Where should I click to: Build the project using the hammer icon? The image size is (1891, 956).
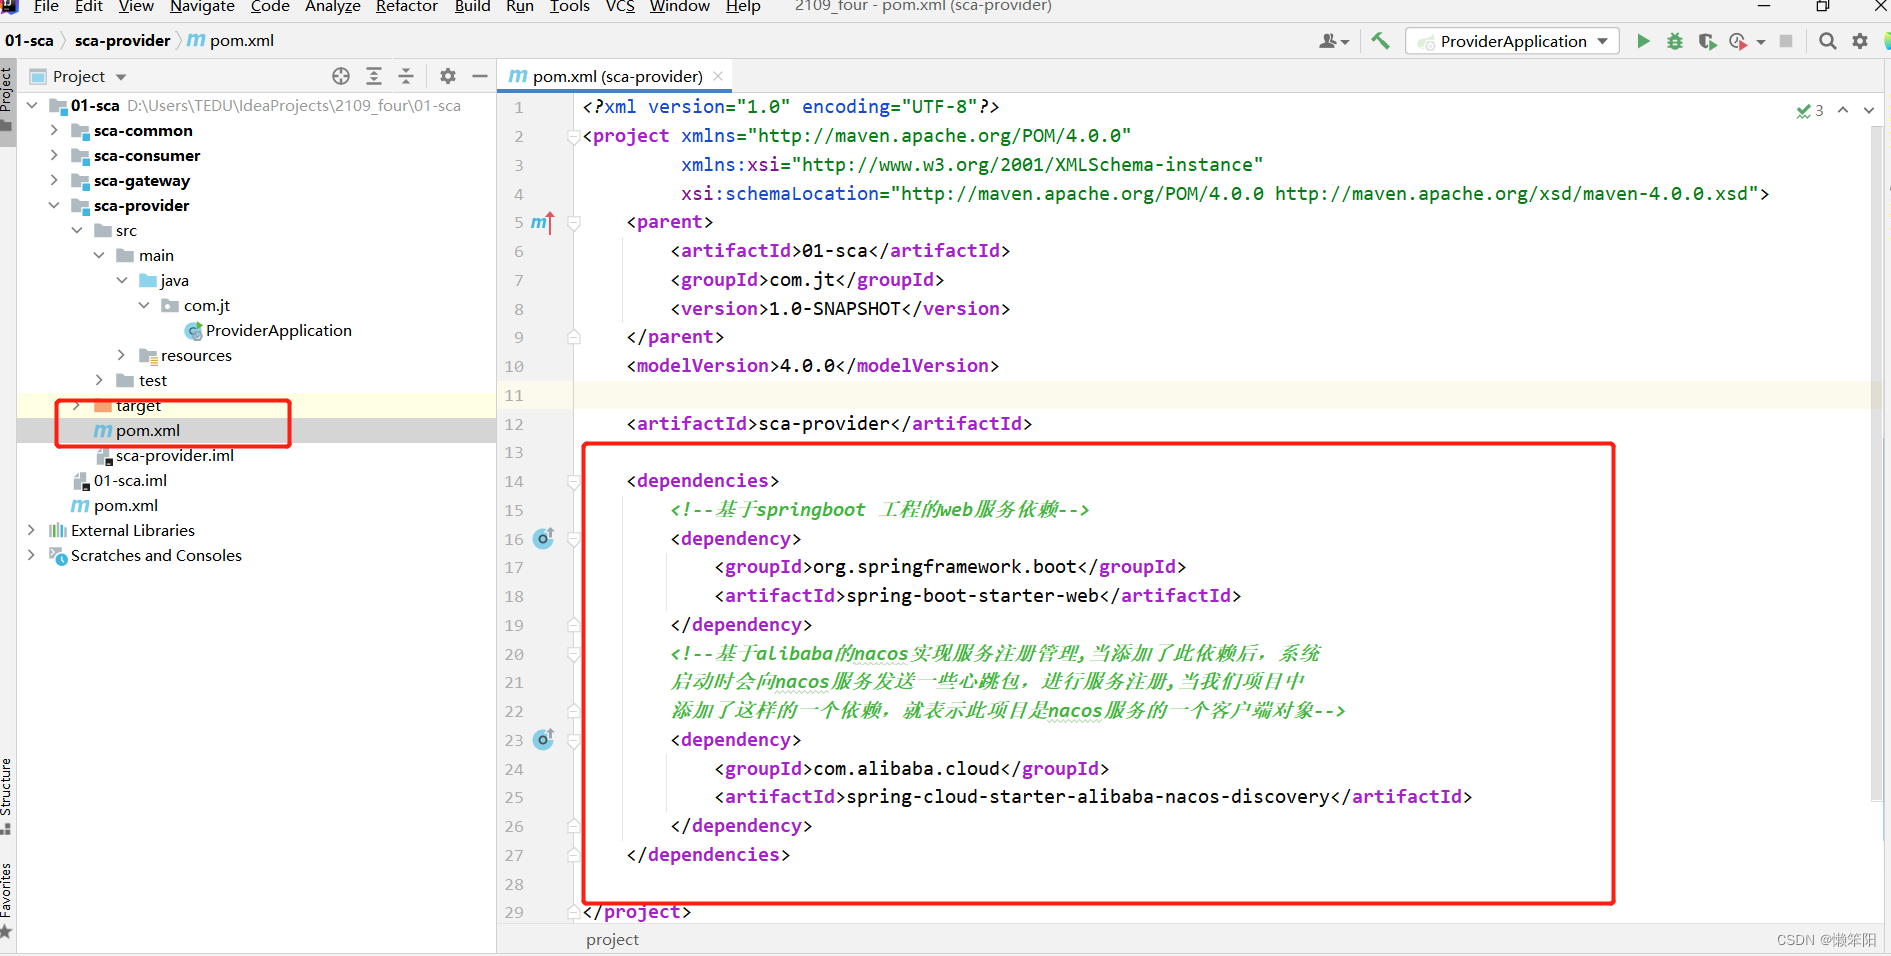(x=1380, y=41)
